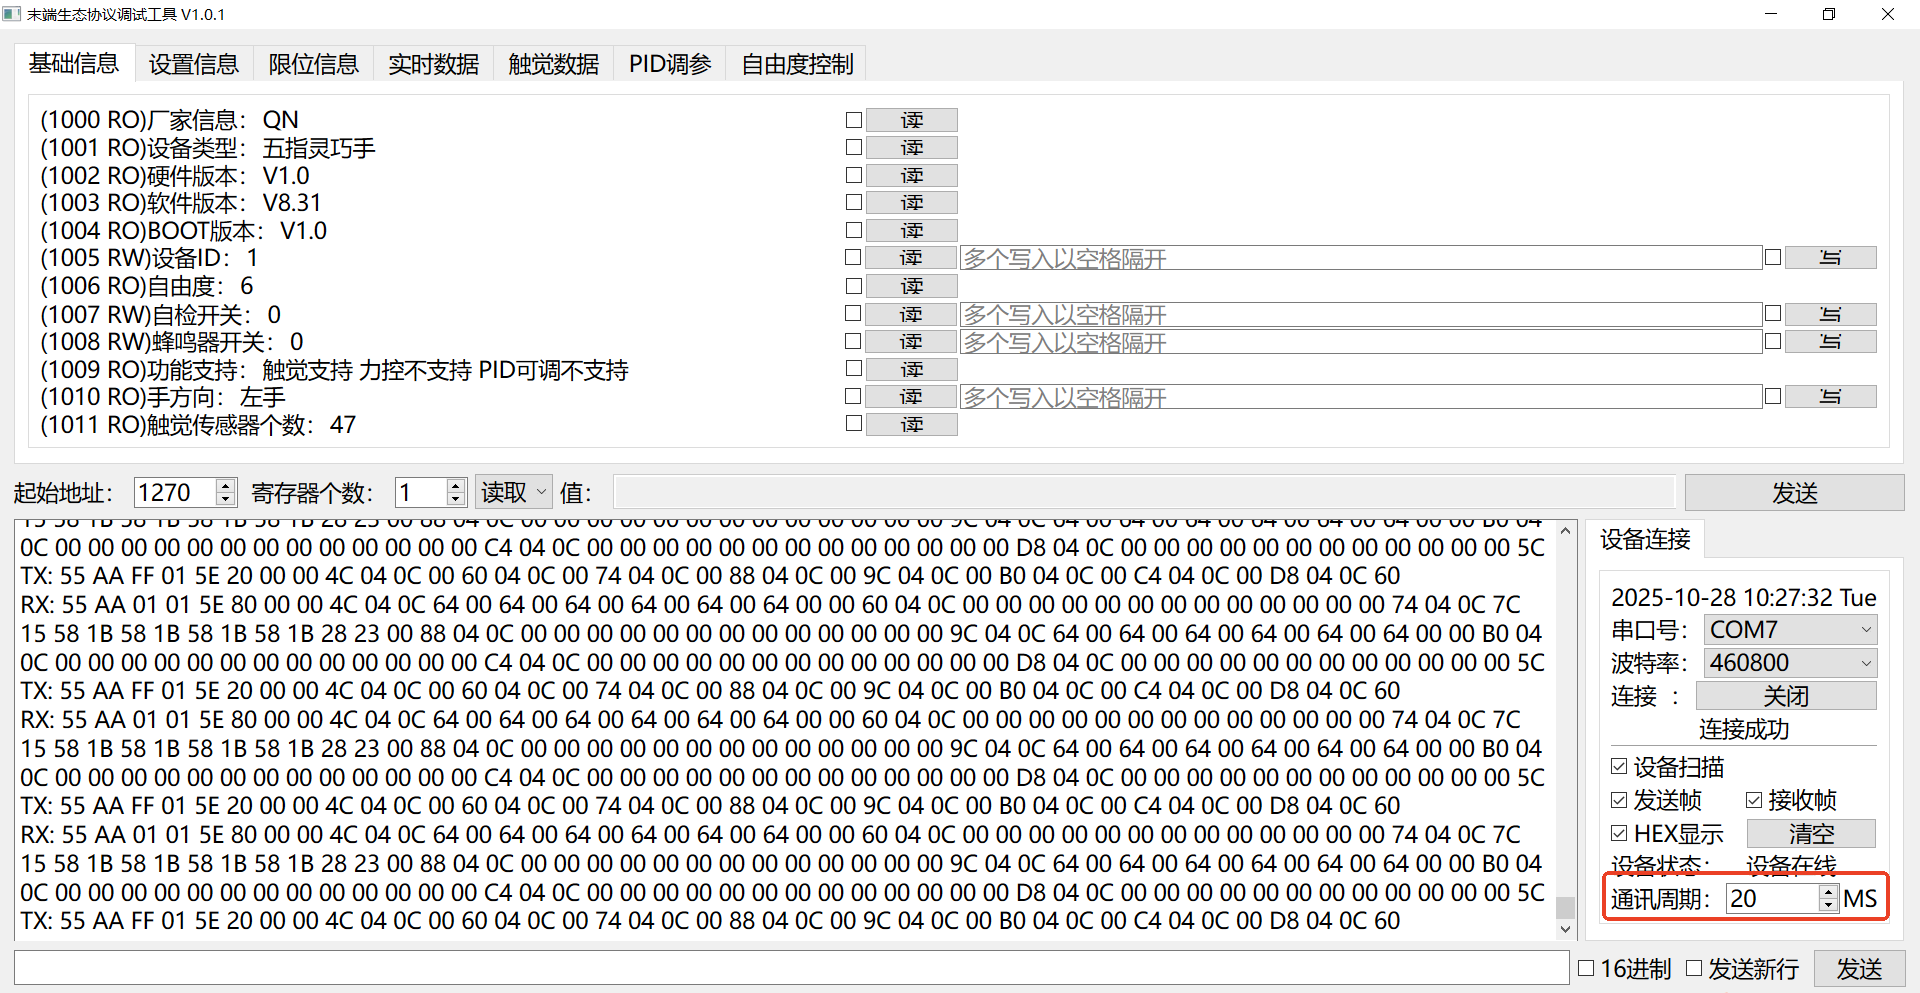Viewport: 1920px width, 993px height.
Task: Toggle the 发送新行 option
Action: (x=1695, y=967)
